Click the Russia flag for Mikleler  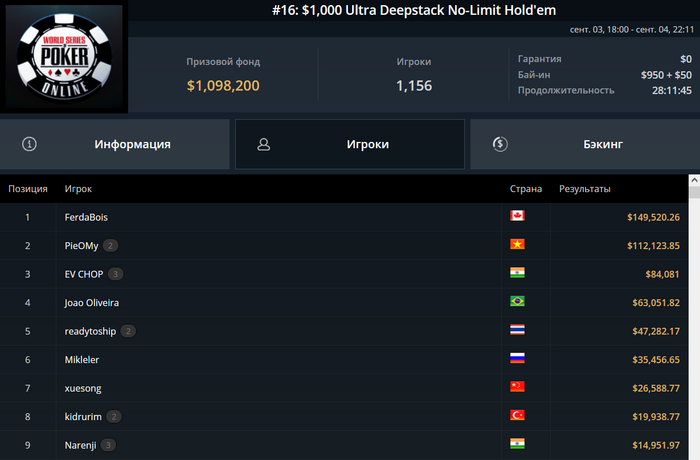coord(517,358)
